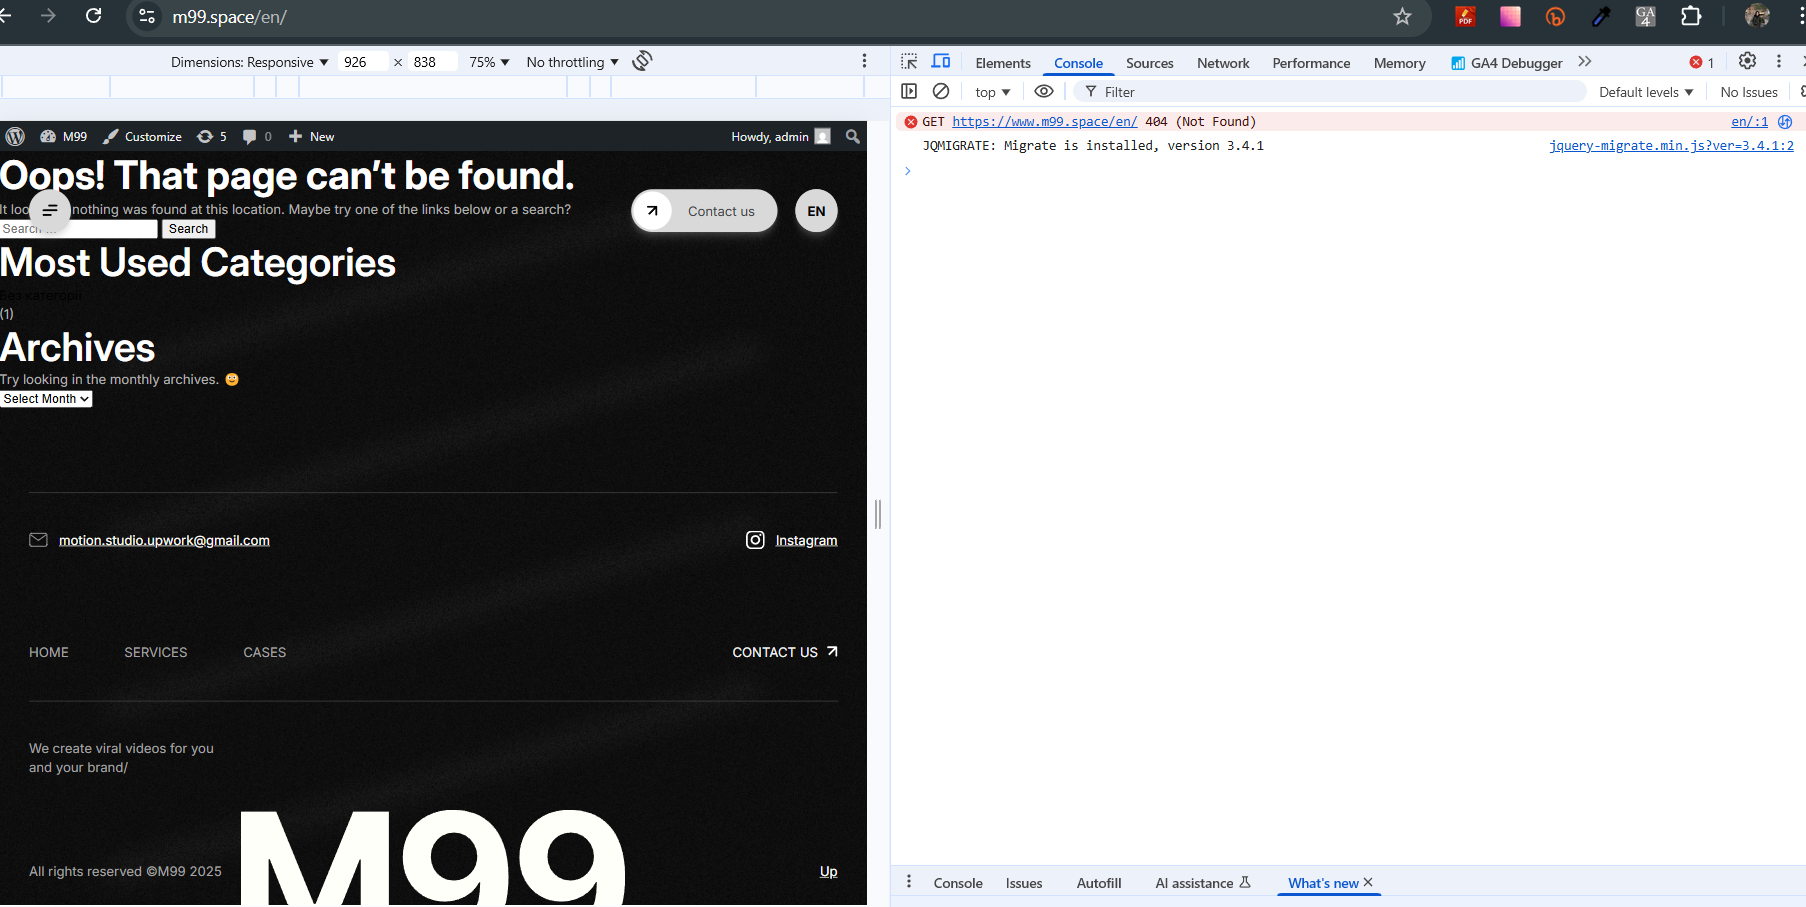Viewport: 1806px width, 907px height.
Task: Click the page Search button
Action: pyautogui.click(x=188, y=229)
